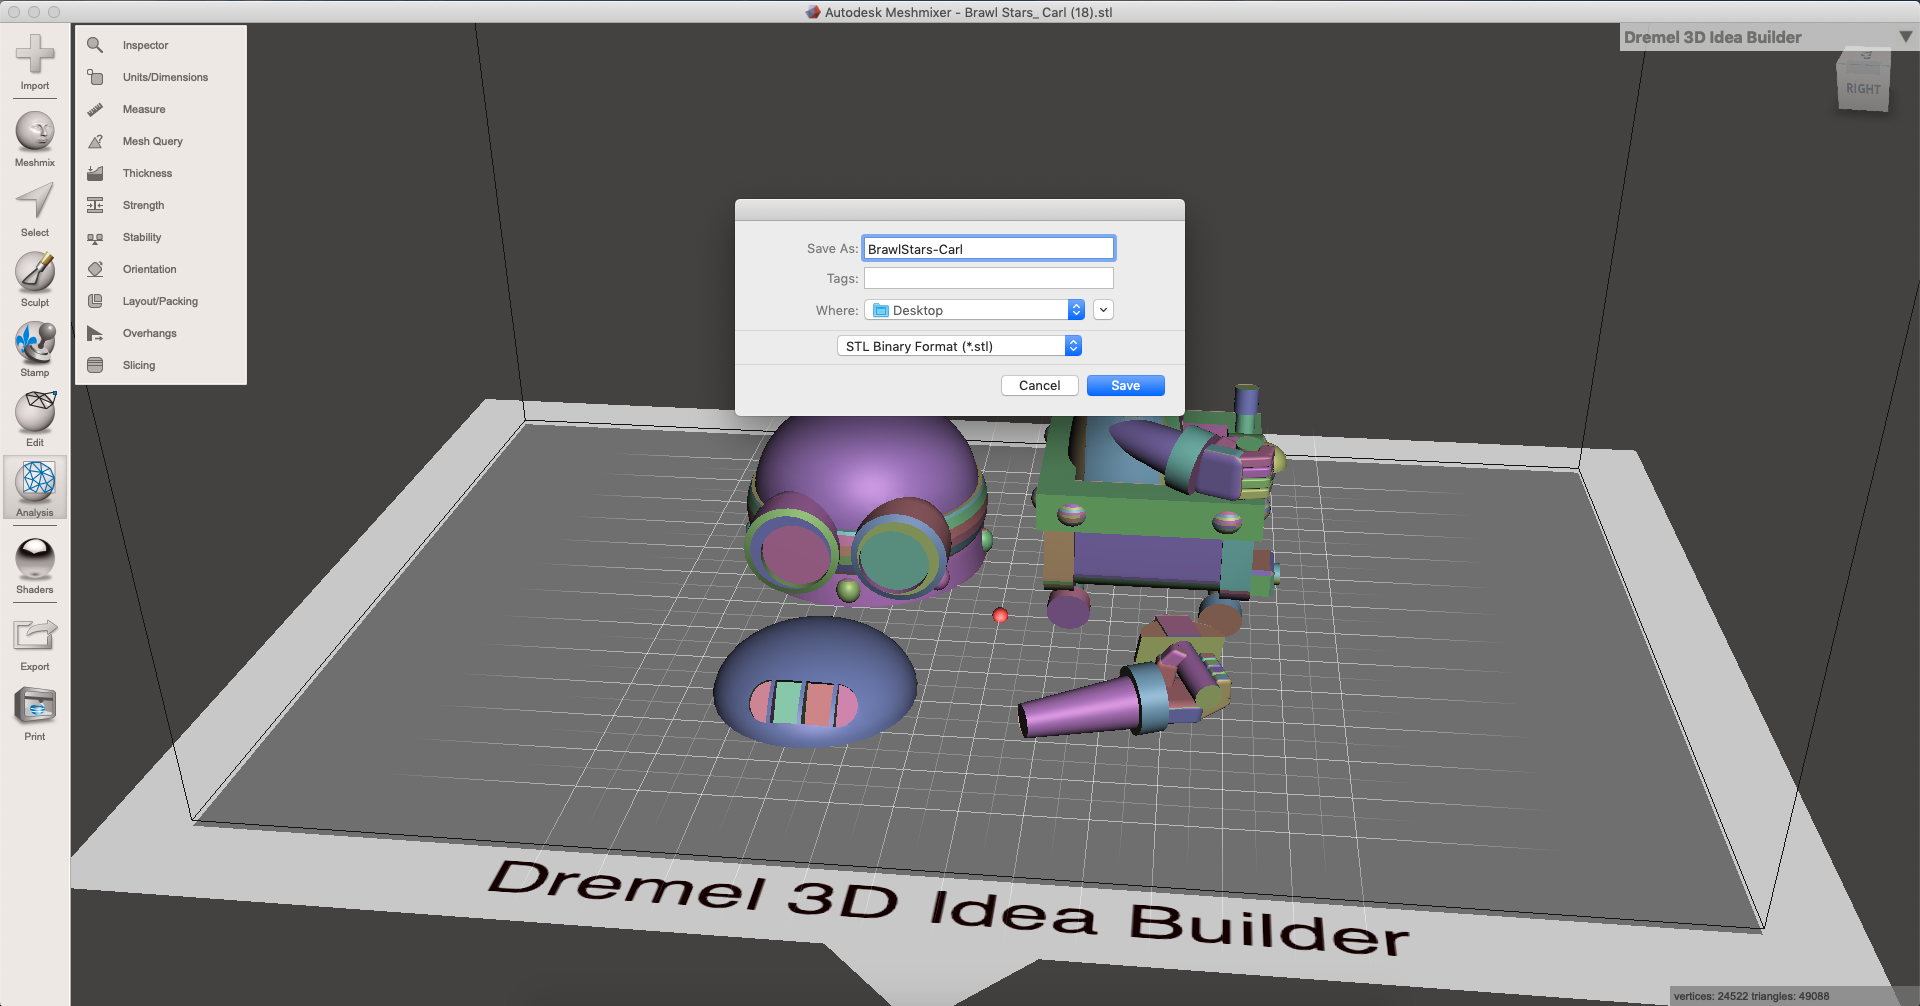
Task: Choose Stability menu entry
Action: [142, 237]
